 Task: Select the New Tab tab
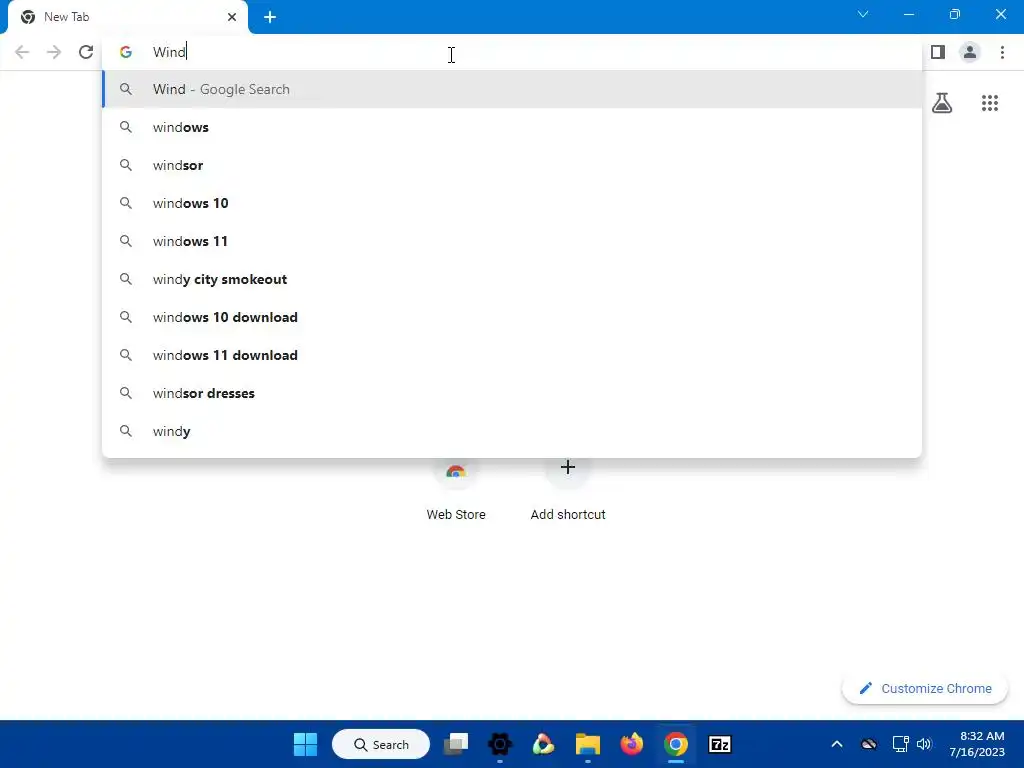128,17
